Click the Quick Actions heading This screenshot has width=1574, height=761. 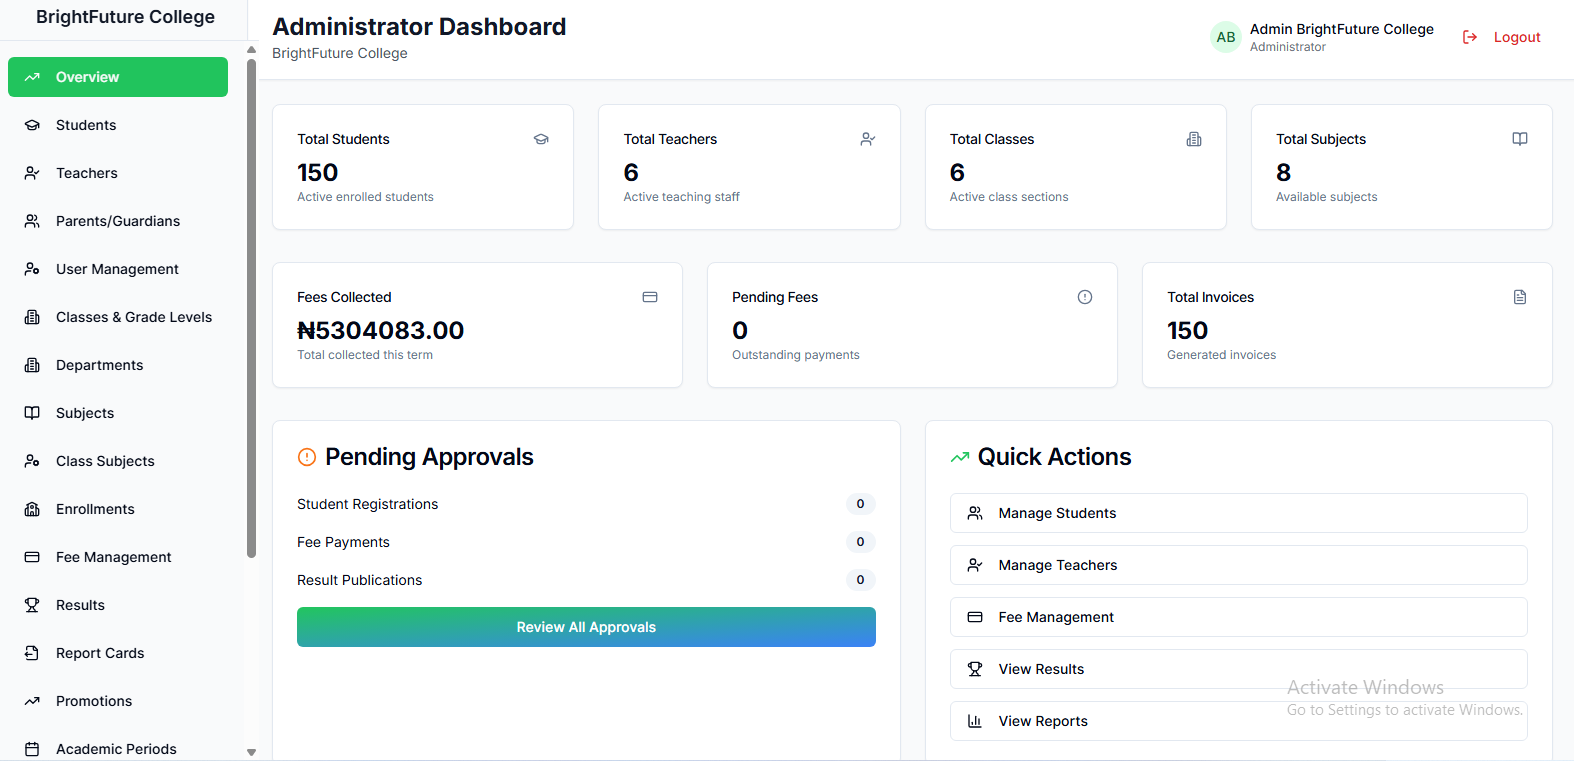point(1054,457)
